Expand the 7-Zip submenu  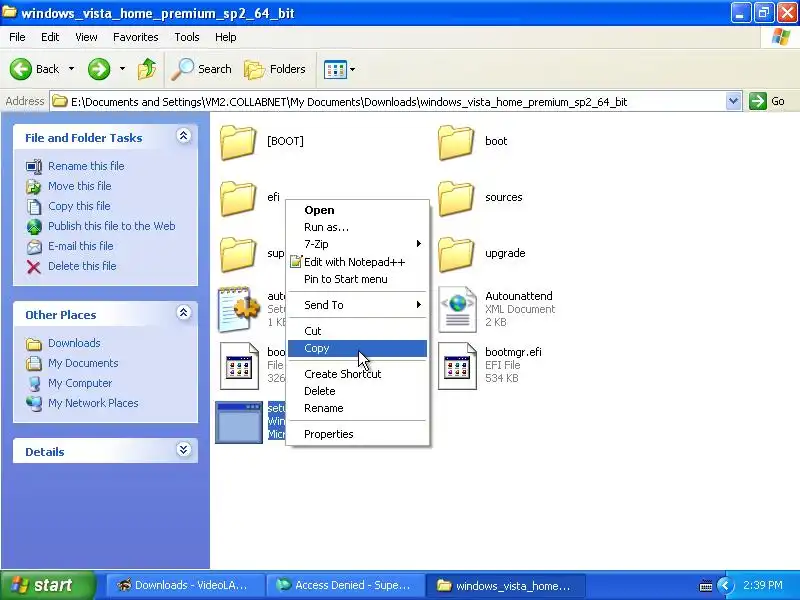(x=357, y=244)
